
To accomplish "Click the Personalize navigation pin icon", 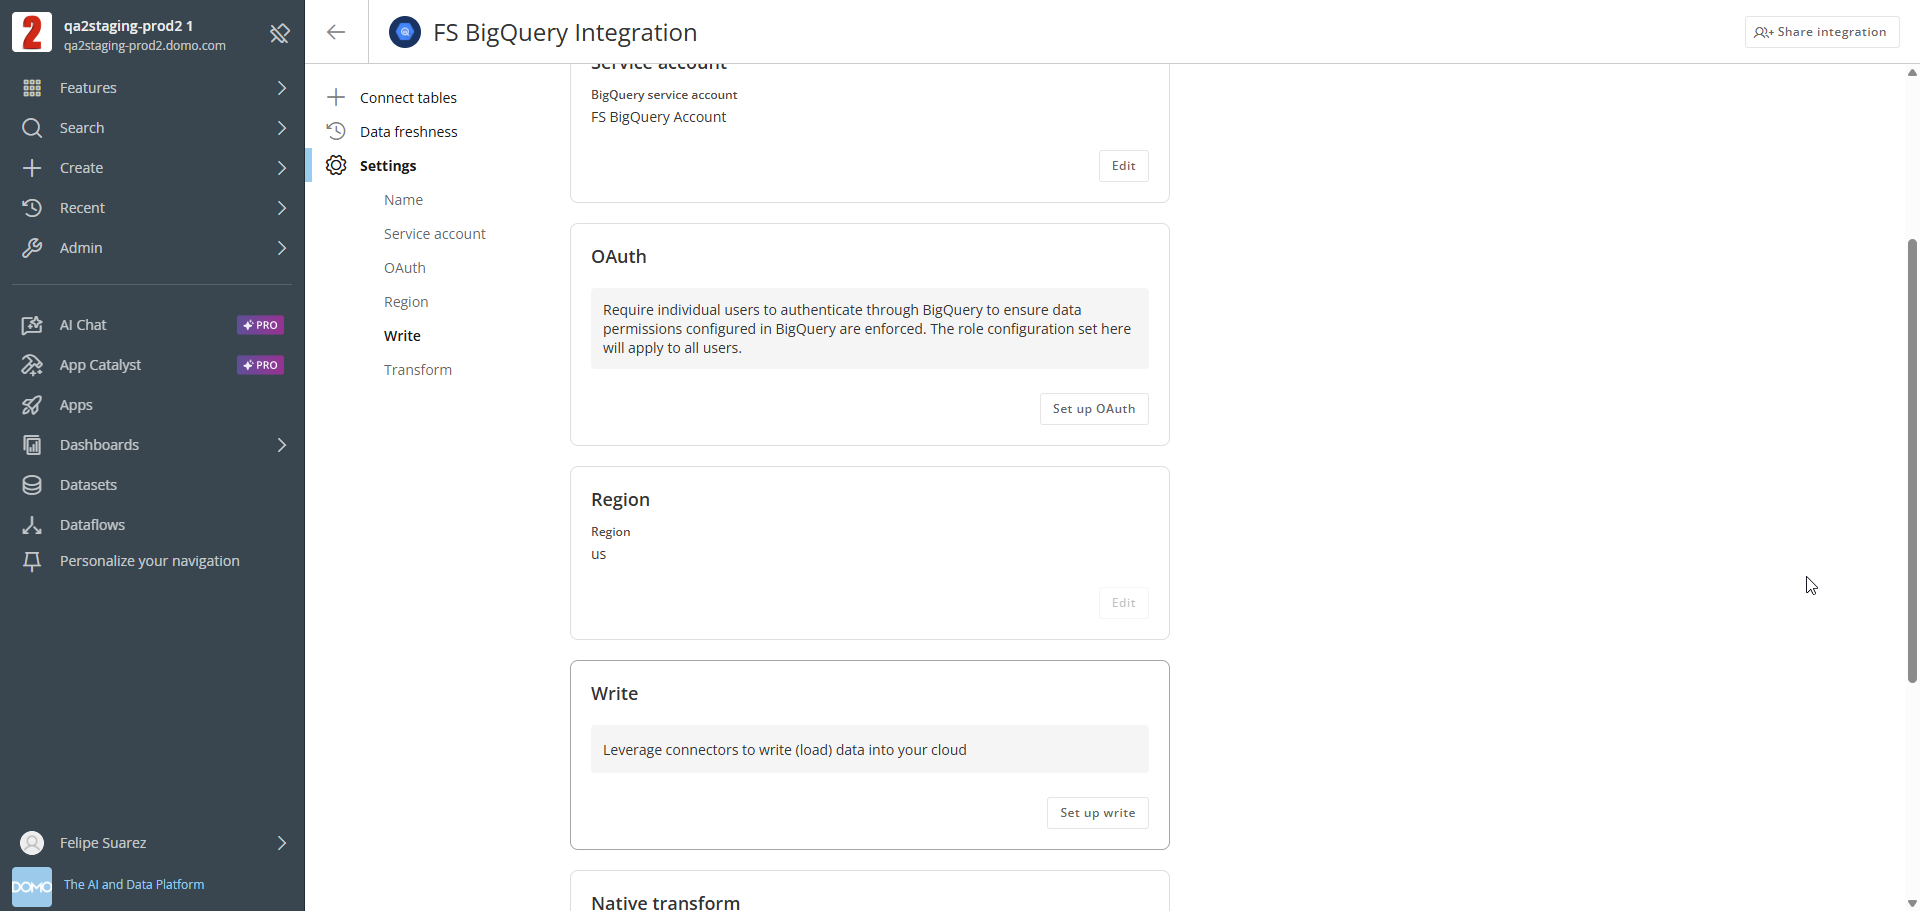I will click(x=32, y=562).
